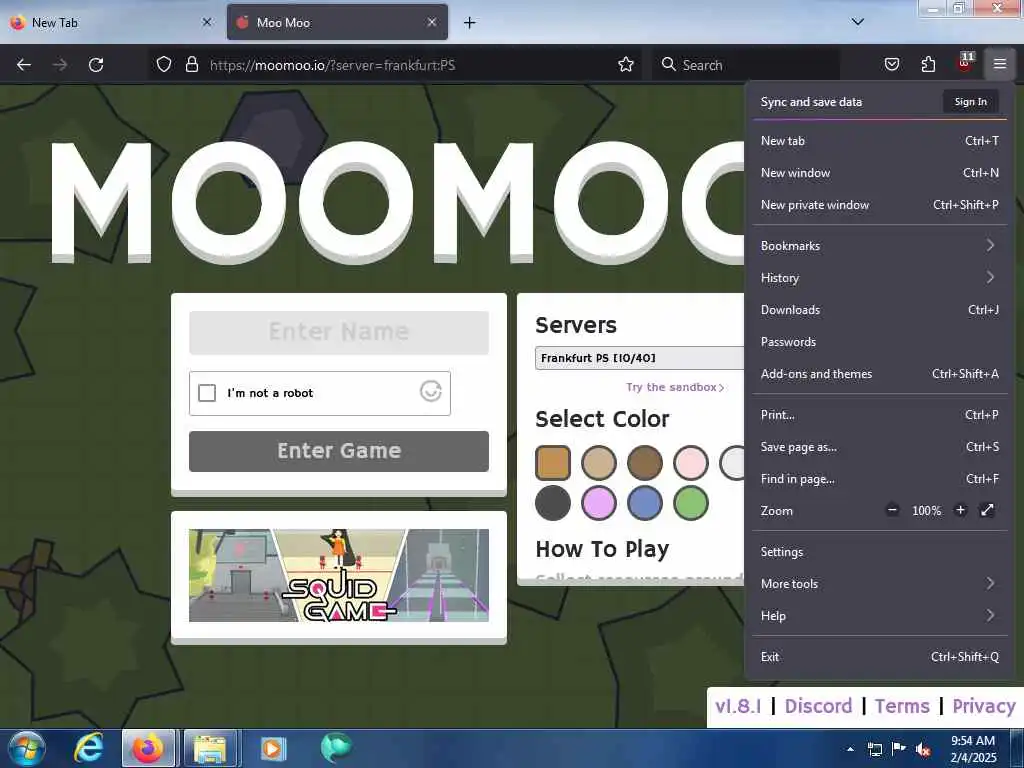Screen dimensions: 1024x768
Task: Open the teal bird app in taskbar
Action: click(336, 748)
